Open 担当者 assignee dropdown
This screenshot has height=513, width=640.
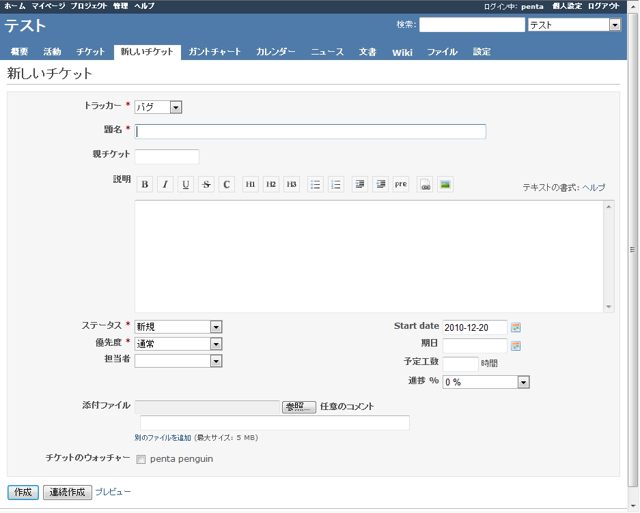[178, 361]
